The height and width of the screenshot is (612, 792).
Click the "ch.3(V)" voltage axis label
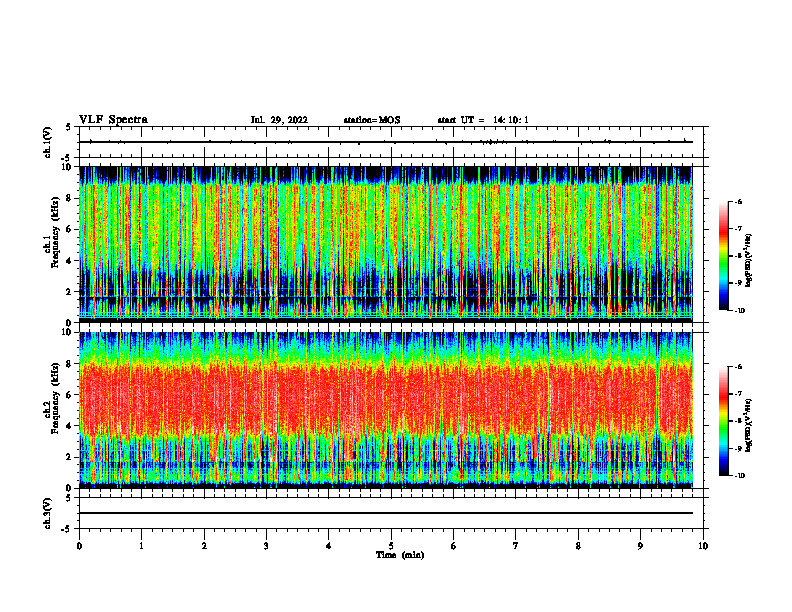[x=48, y=513]
